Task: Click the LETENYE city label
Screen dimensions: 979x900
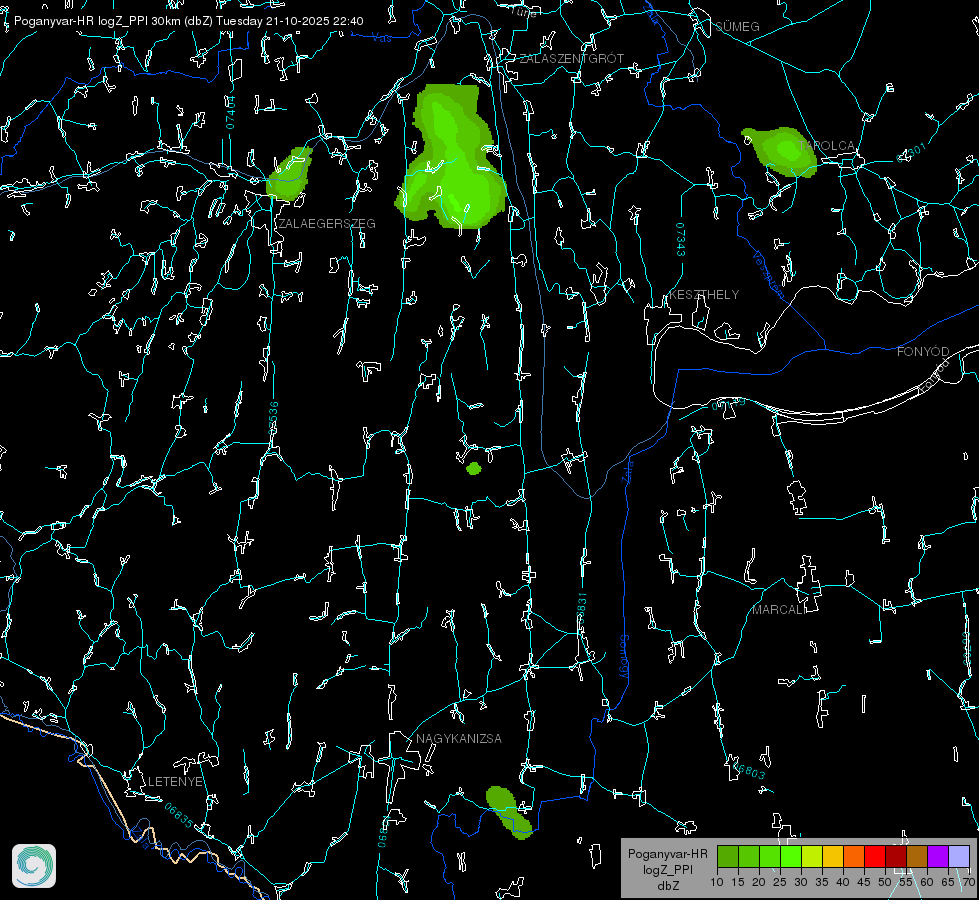Action: (x=175, y=782)
